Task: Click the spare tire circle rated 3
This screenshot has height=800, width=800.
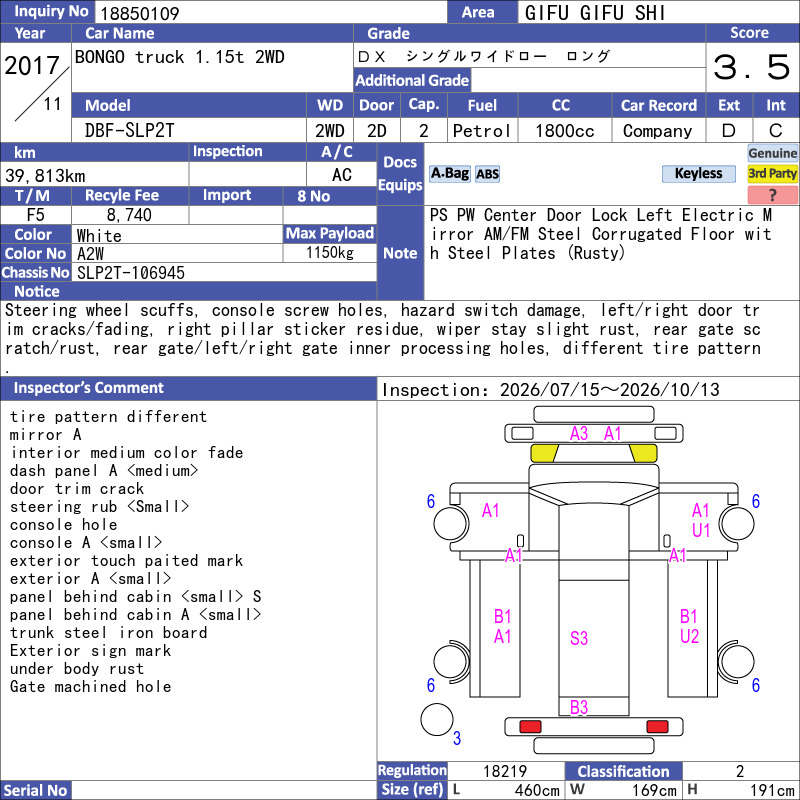Action: point(437,719)
